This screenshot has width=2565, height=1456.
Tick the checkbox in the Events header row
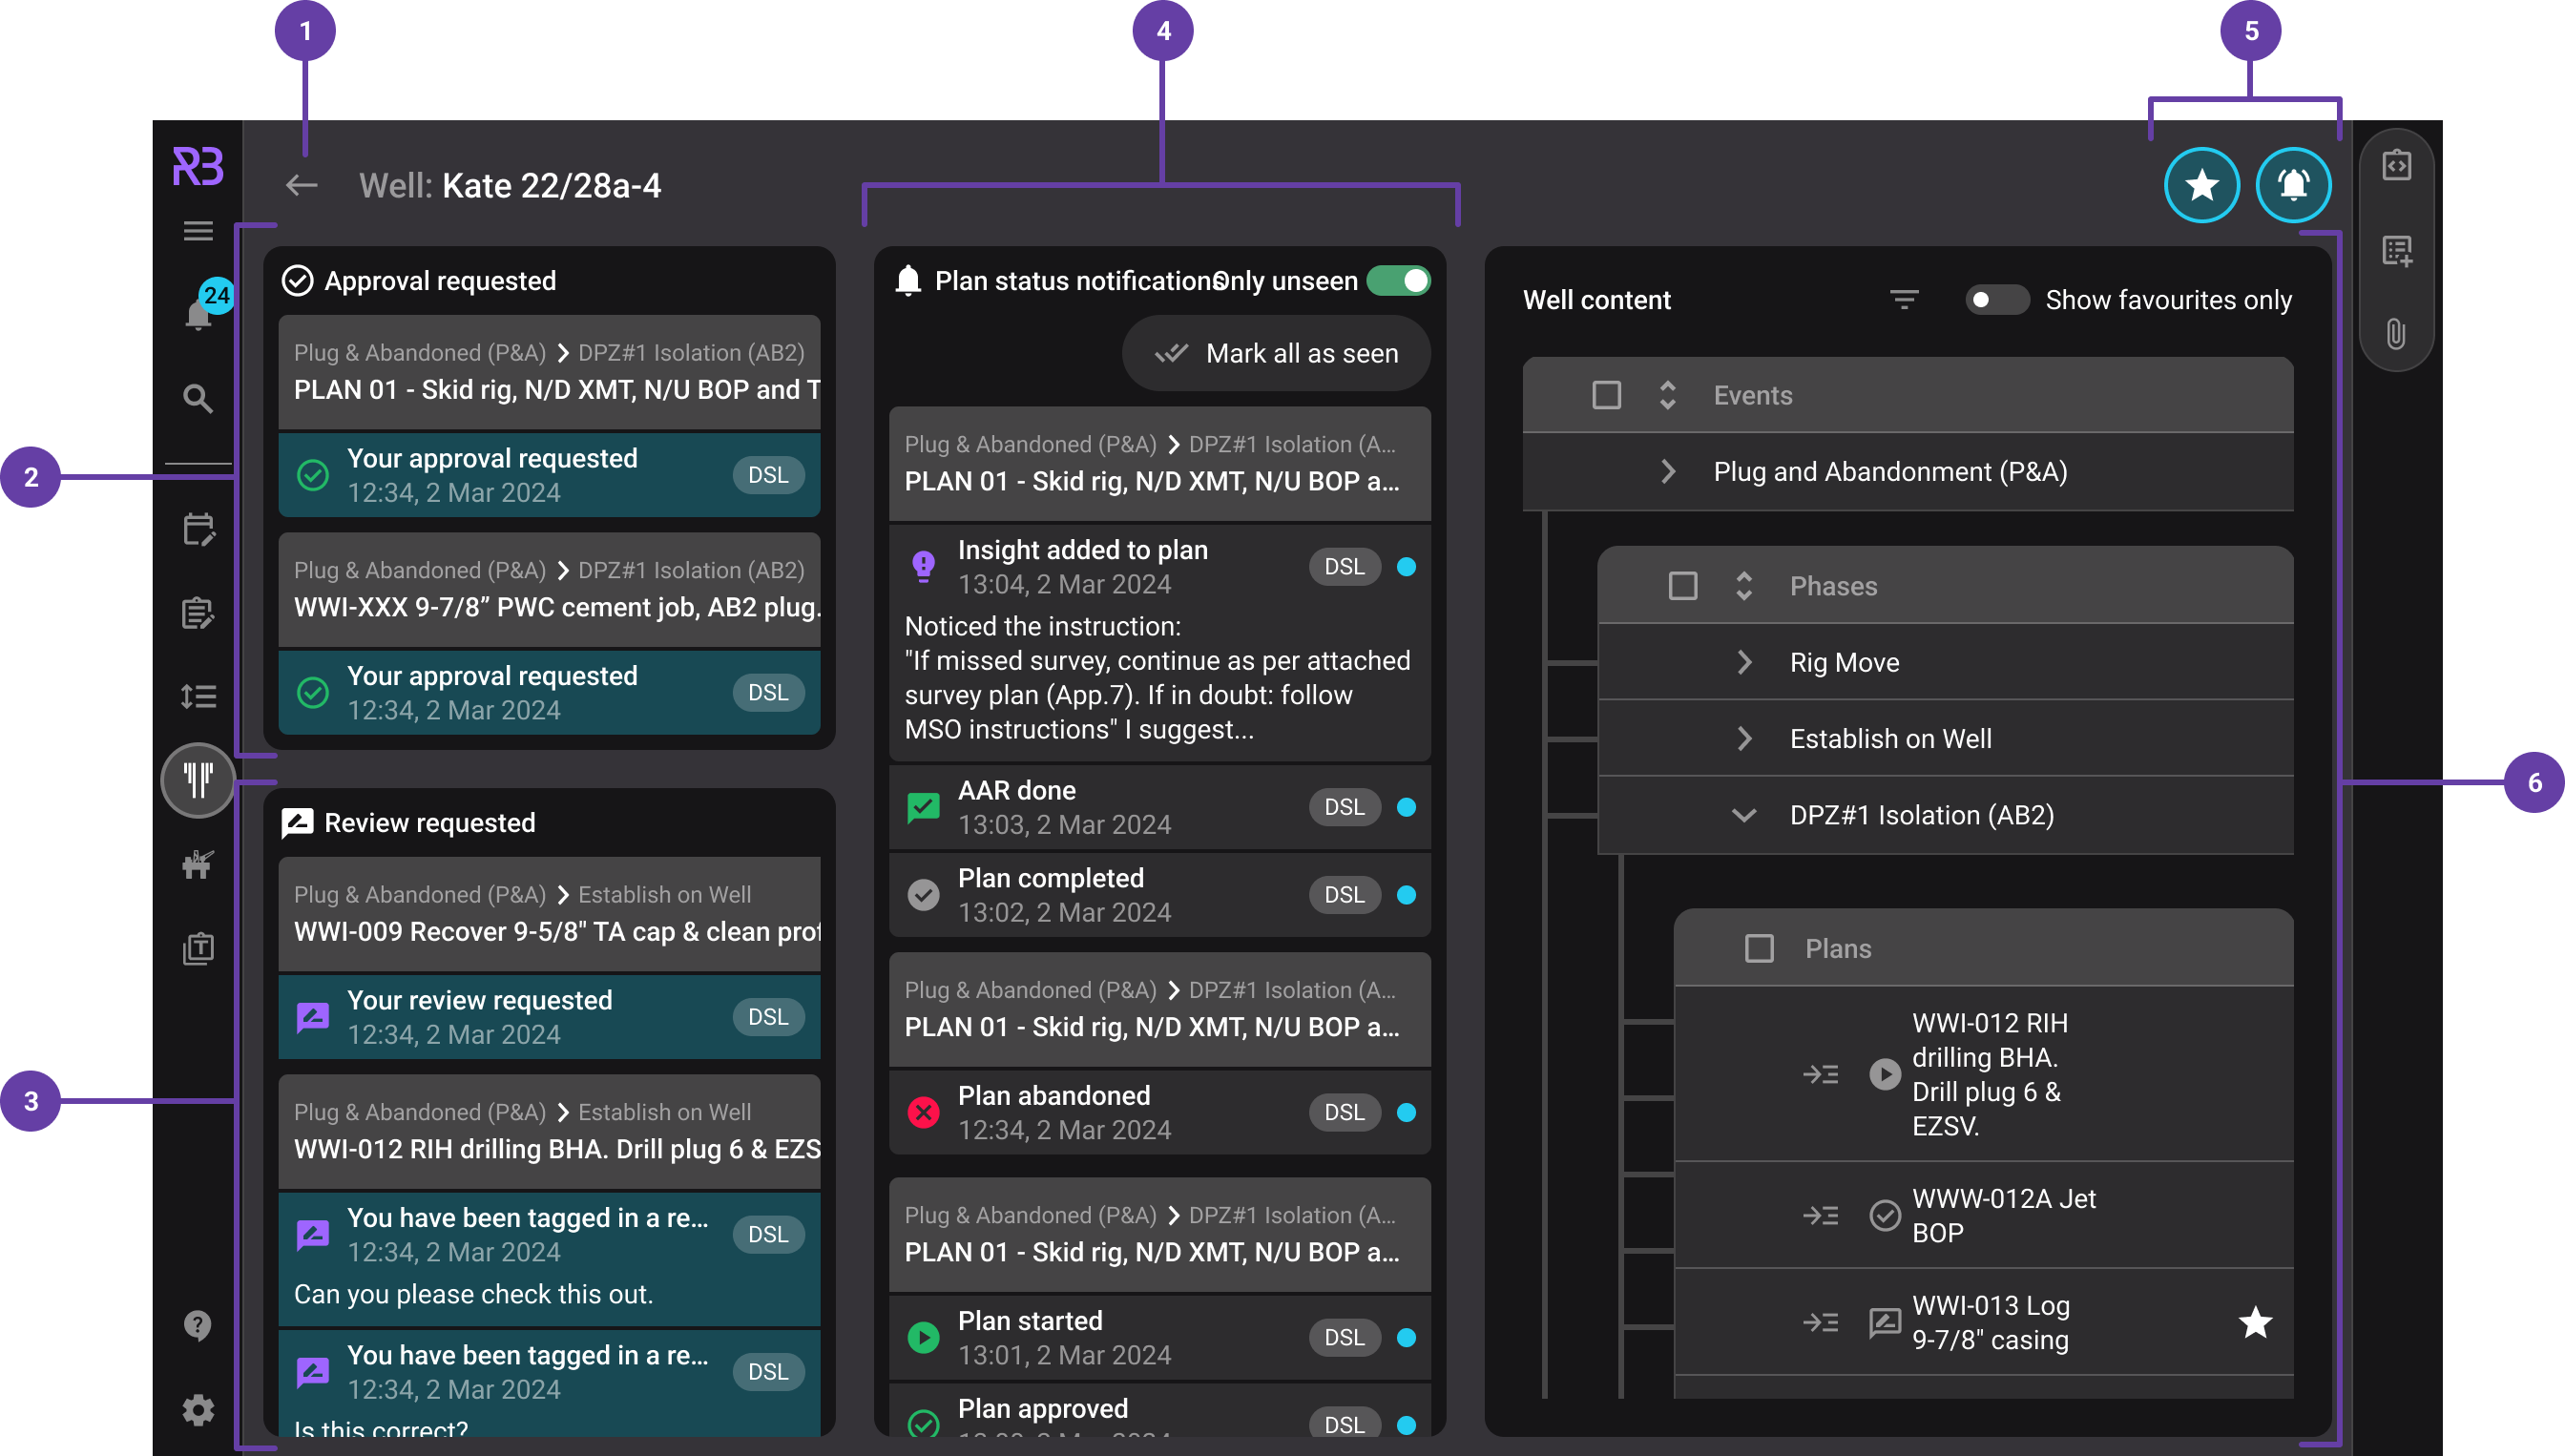(x=1606, y=395)
